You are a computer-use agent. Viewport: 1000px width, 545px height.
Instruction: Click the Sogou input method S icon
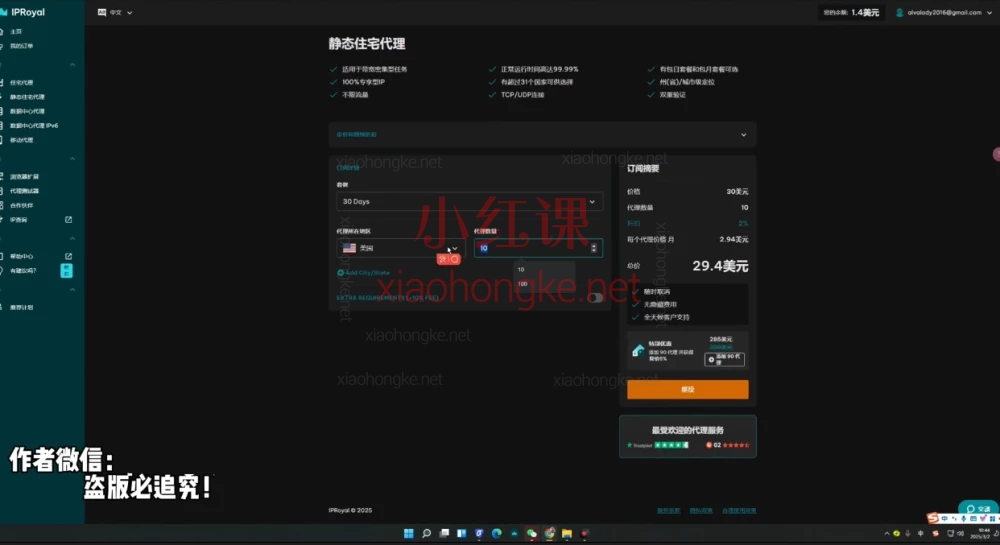point(932,518)
